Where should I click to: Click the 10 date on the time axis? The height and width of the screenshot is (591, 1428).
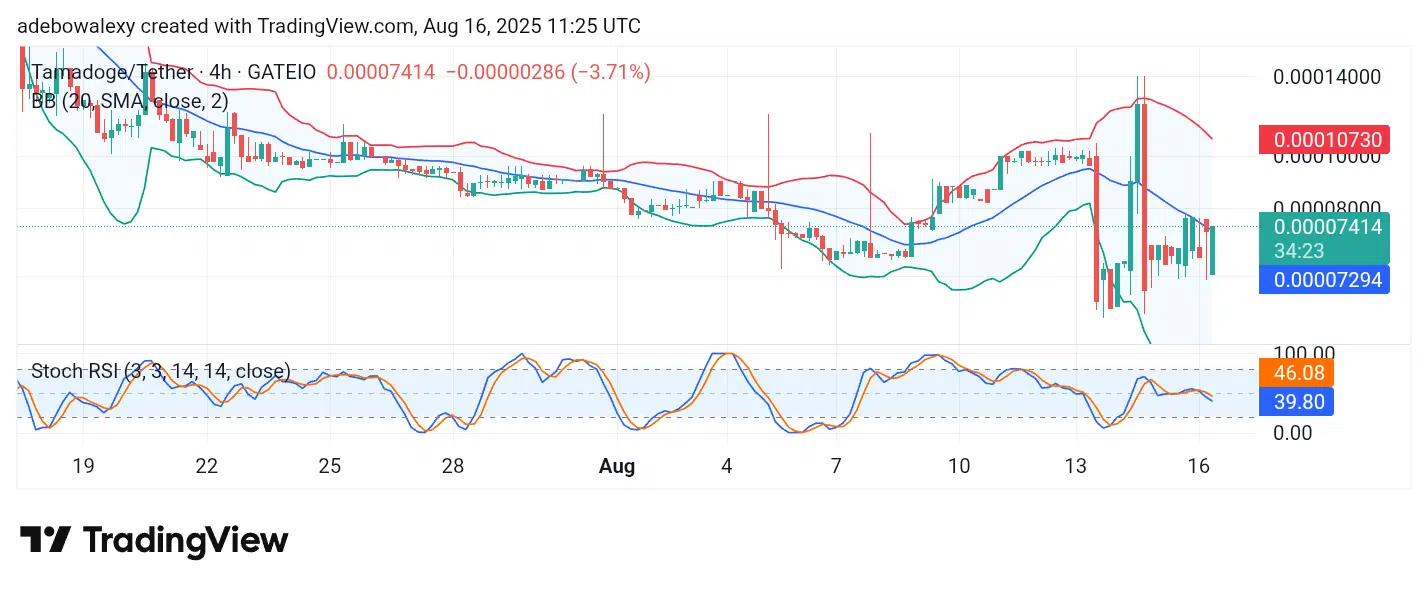(x=958, y=466)
